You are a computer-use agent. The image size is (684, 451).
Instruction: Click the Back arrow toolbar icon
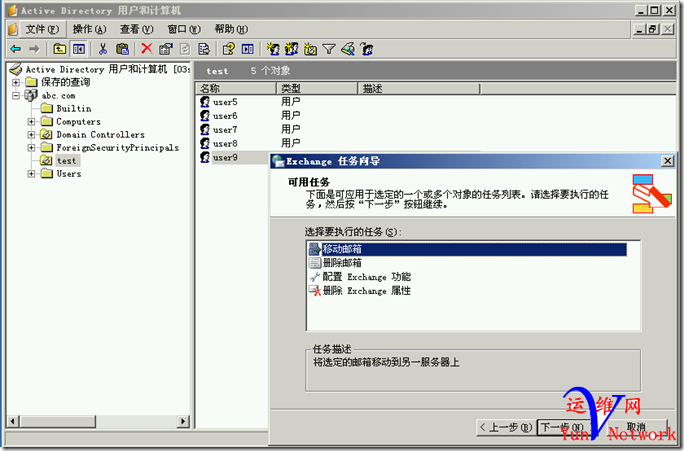(16, 49)
